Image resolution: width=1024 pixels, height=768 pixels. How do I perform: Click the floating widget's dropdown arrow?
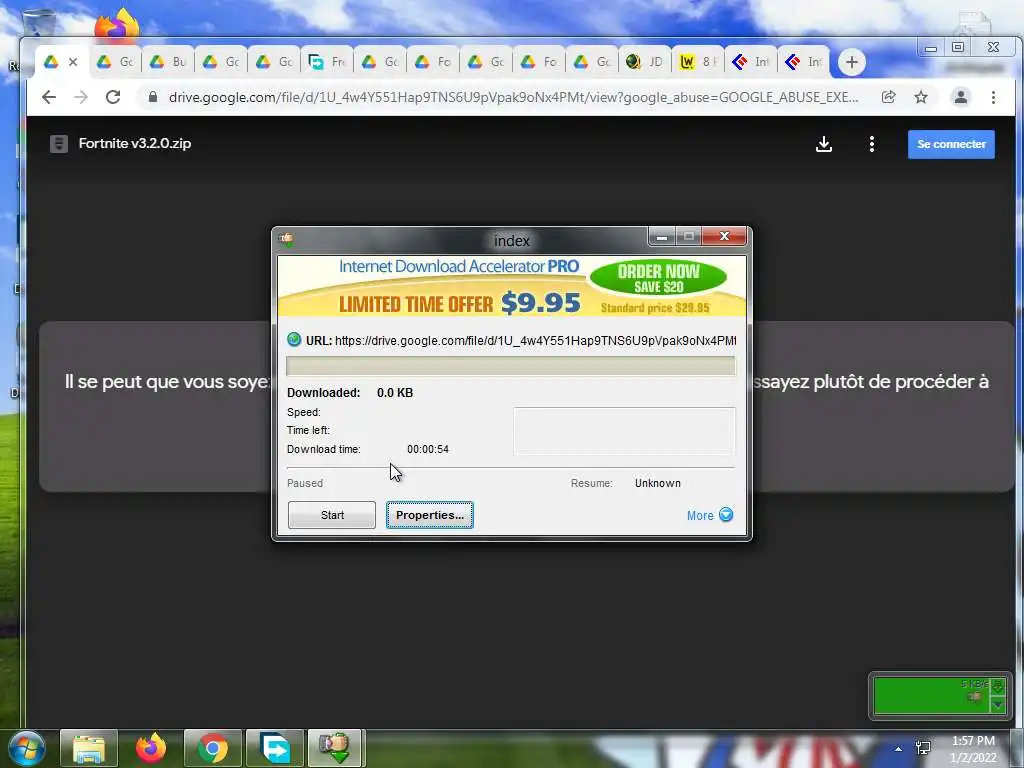(x=998, y=705)
